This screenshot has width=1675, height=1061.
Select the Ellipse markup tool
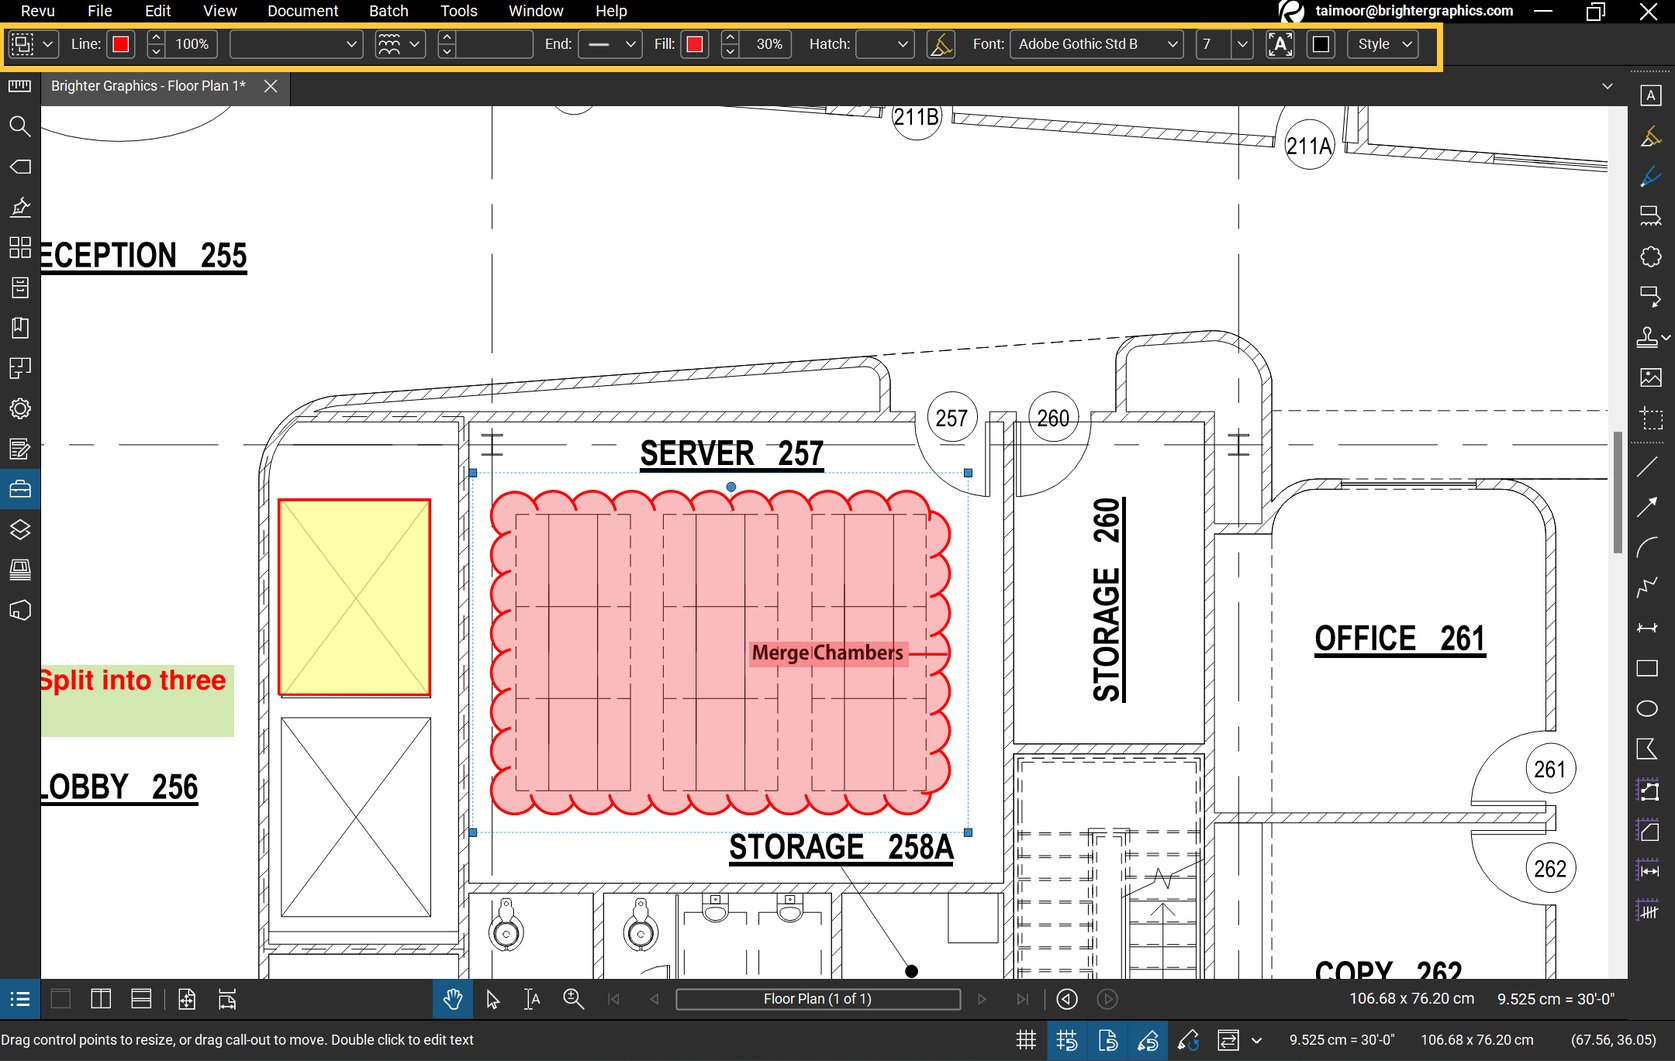coord(1648,708)
